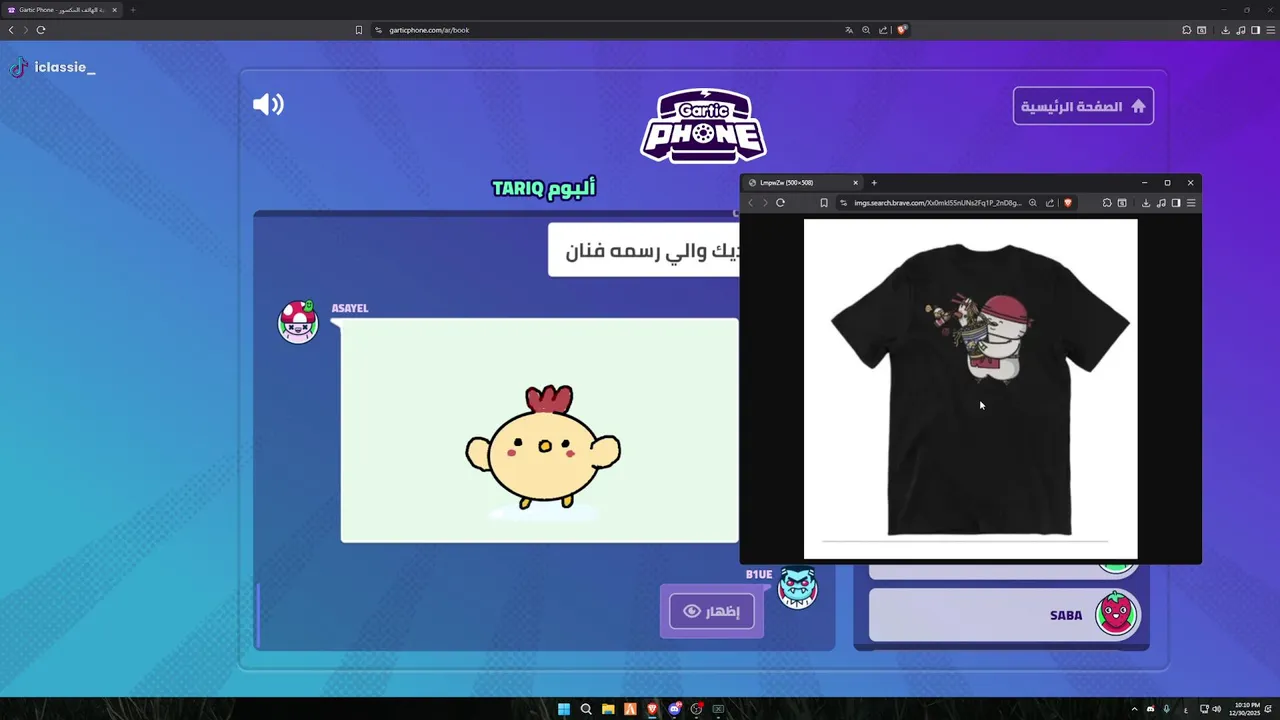This screenshot has height=720, width=1280.
Task: Share the popup image URL
Action: click(x=1050, y=203)
